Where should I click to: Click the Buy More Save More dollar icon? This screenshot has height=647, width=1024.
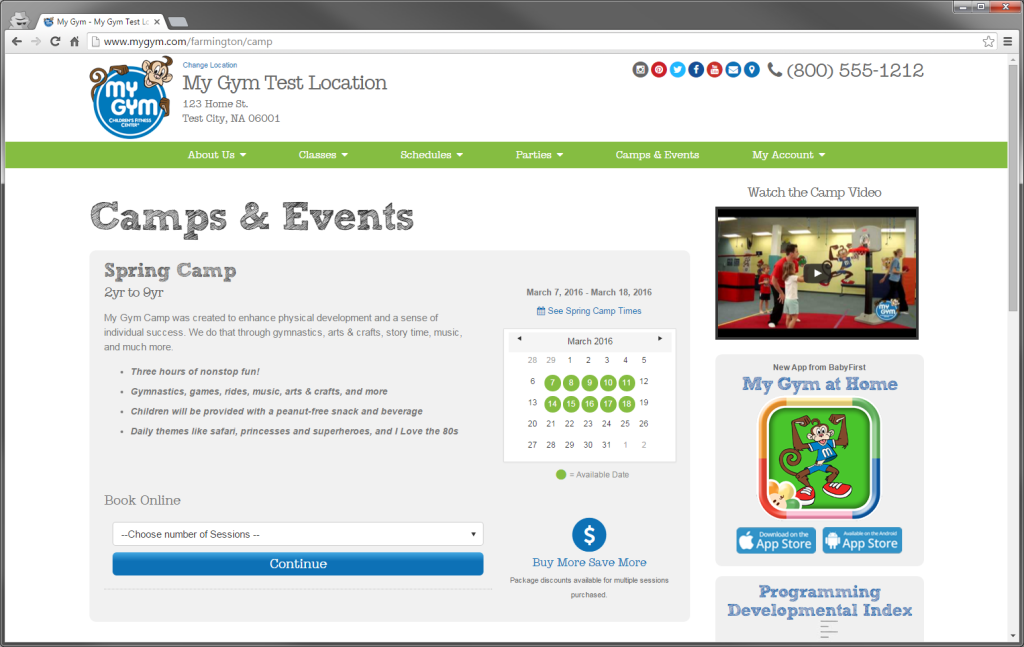(589, 534)
